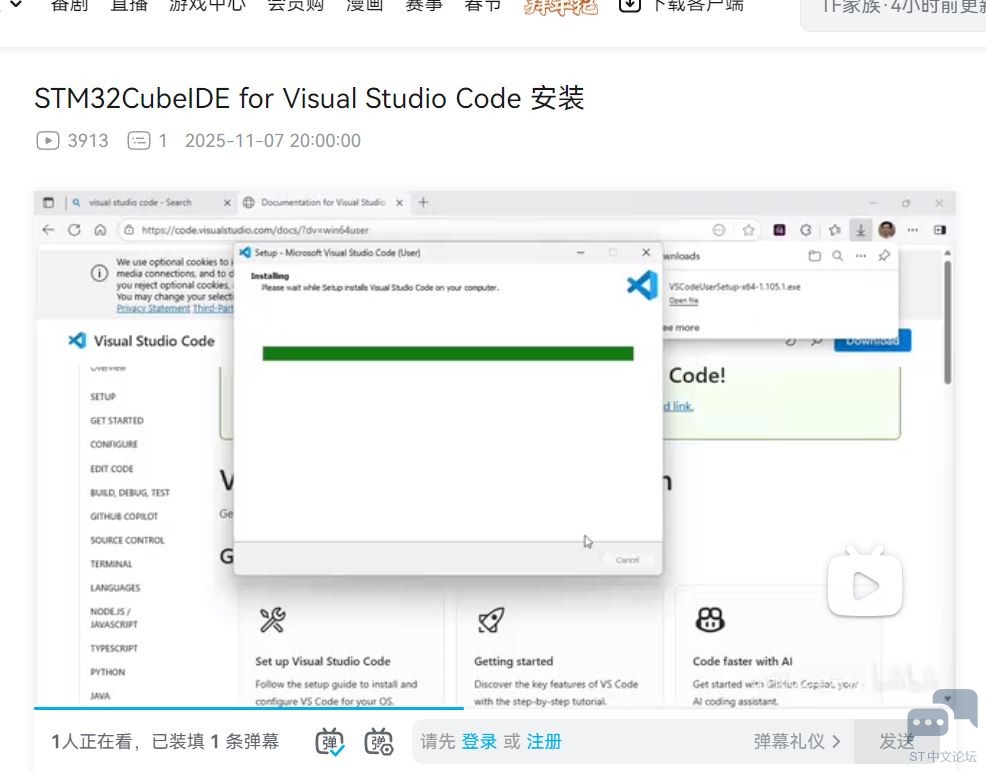Select CONFIGURE in the docs sidebar
The height and width of the screenshot is (772, 986).
point(114,444)
